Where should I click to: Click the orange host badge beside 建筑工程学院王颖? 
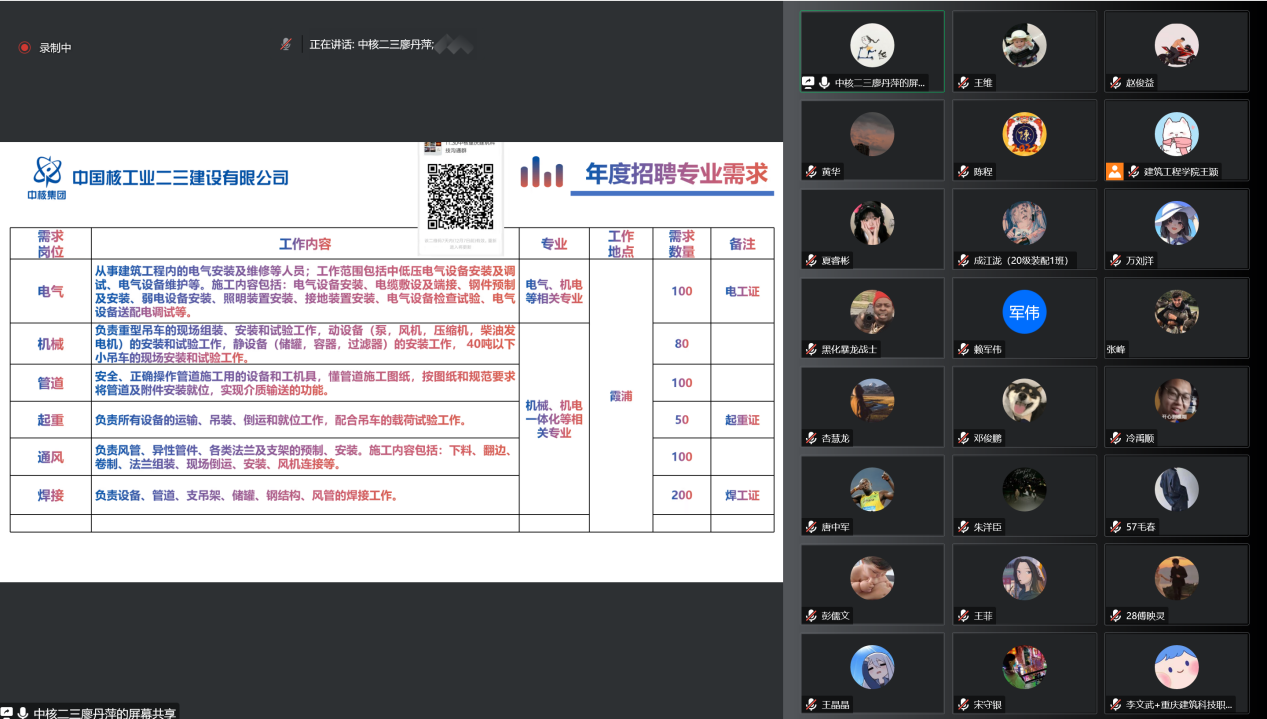(1114, 171)
